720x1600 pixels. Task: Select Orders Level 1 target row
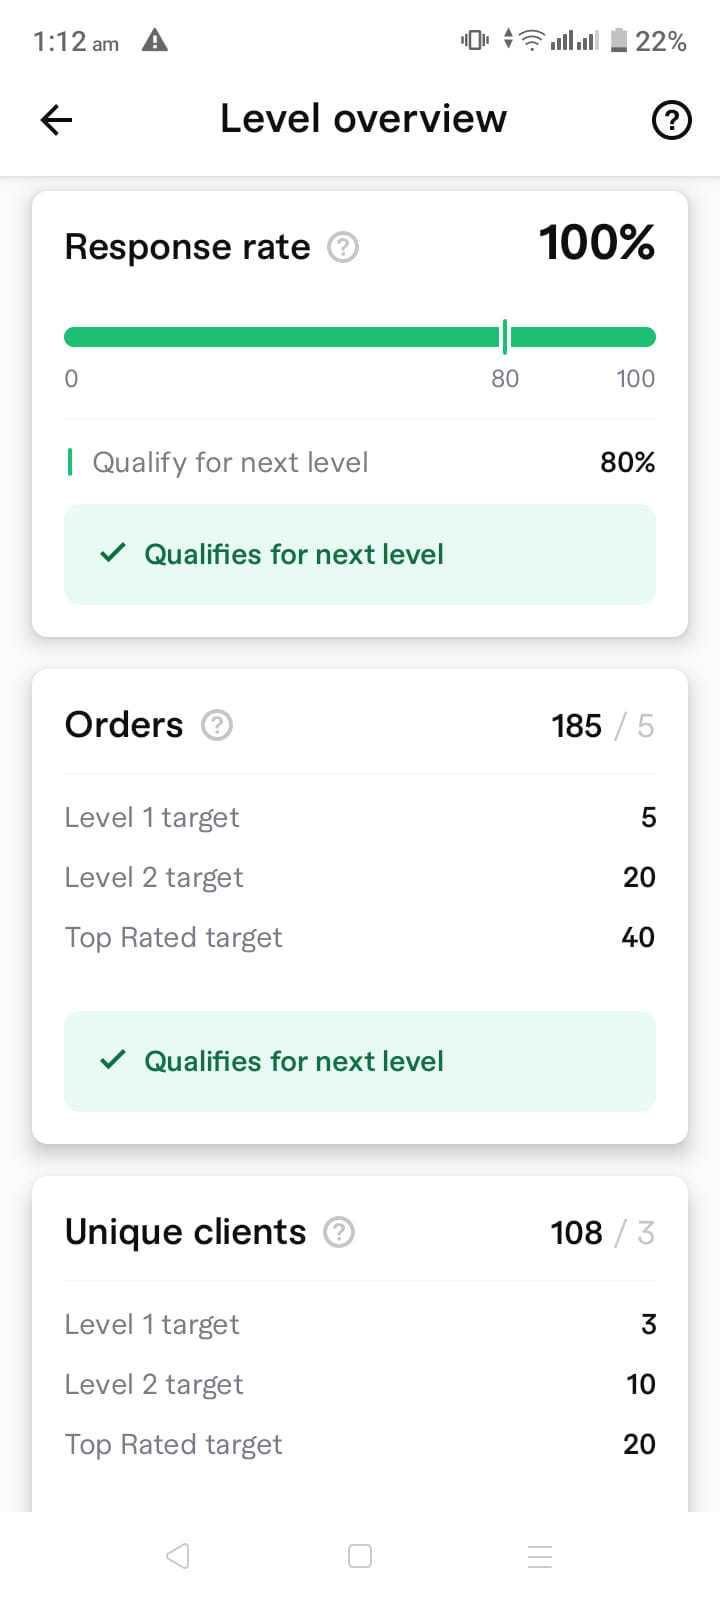pos(360,818)
